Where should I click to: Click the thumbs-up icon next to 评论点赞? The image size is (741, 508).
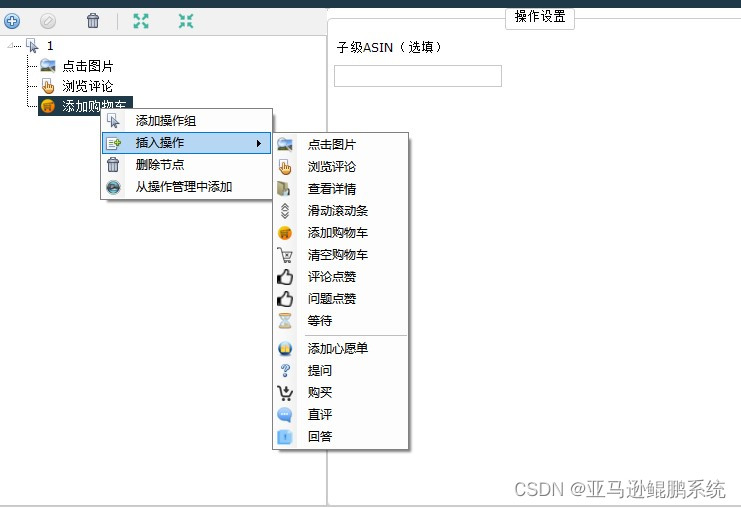[285, 277]
